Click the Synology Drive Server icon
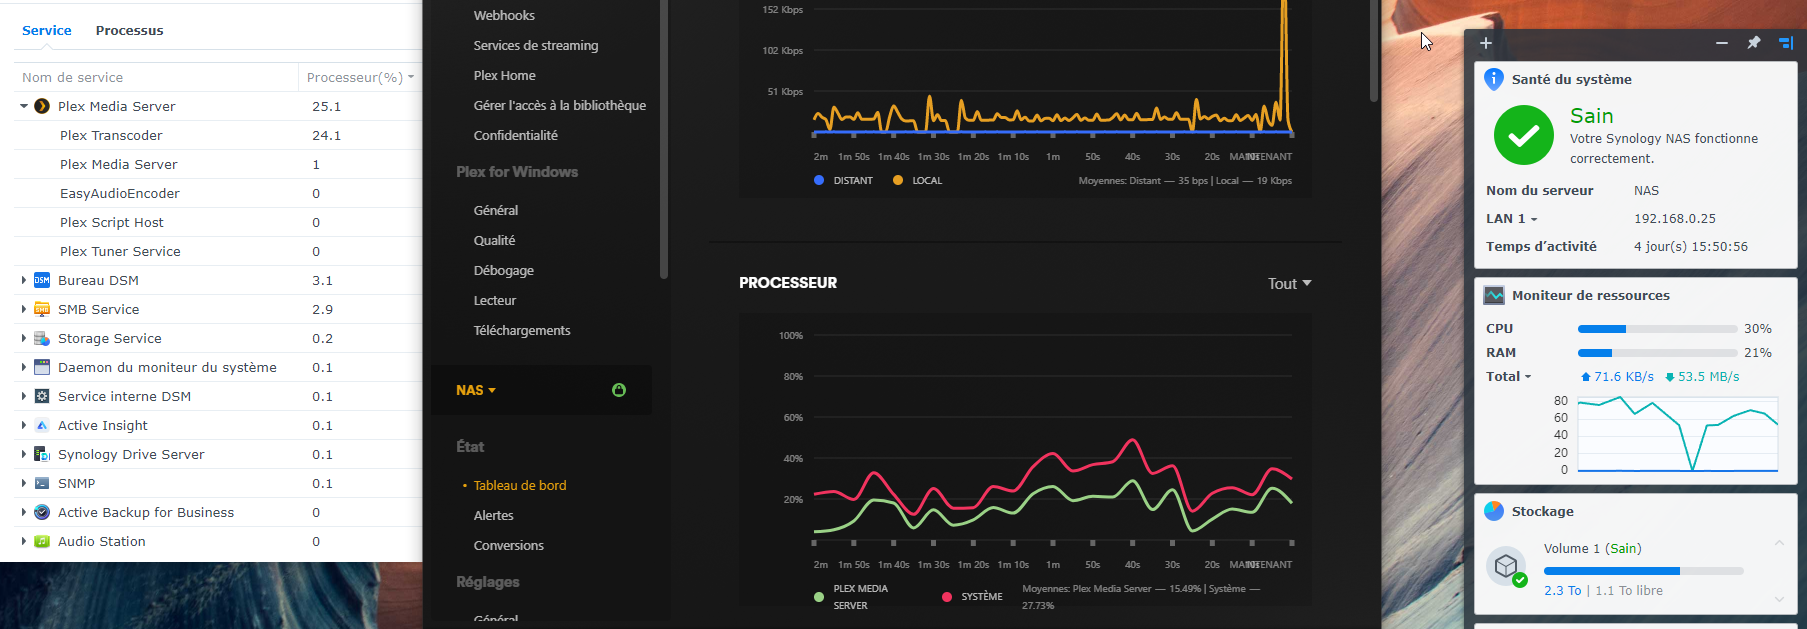Screen dimensions: 1807x629 [x=42, y=454]
